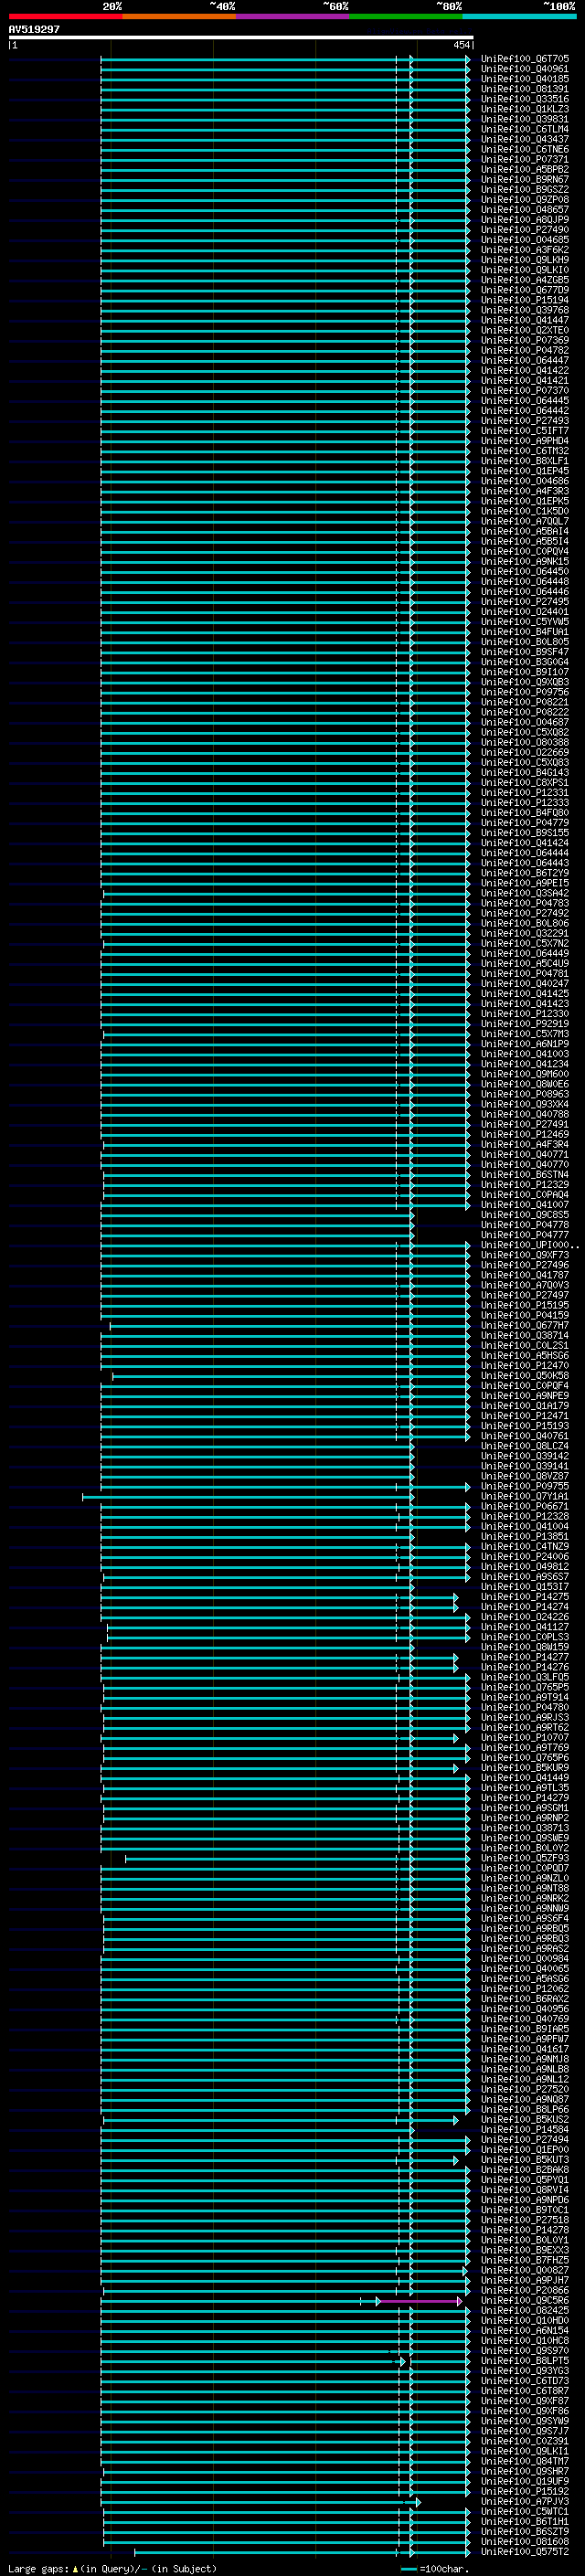
Task: Select hit UniRef100_O82425
Action: [525, 2310]
